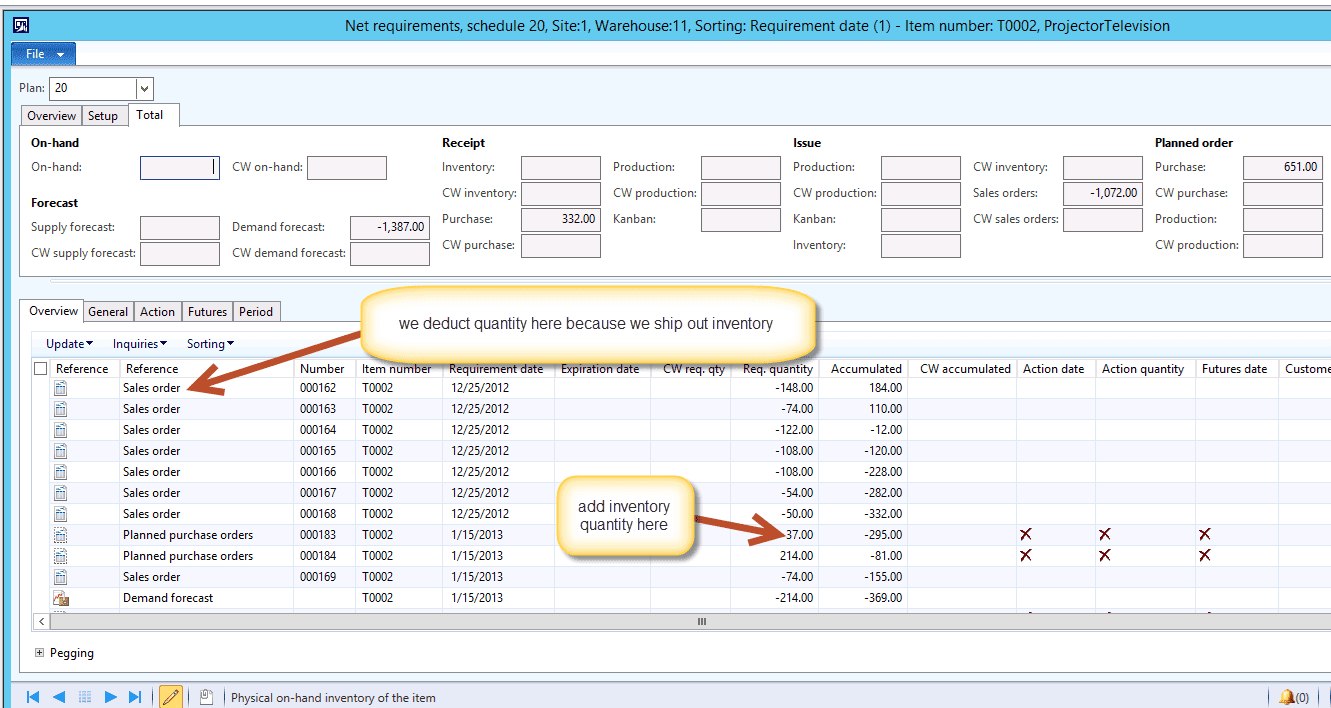The width and height of the screenshot is (1331, 708).
Task: Open the Plan dropdown
Action: click(144, 88)
